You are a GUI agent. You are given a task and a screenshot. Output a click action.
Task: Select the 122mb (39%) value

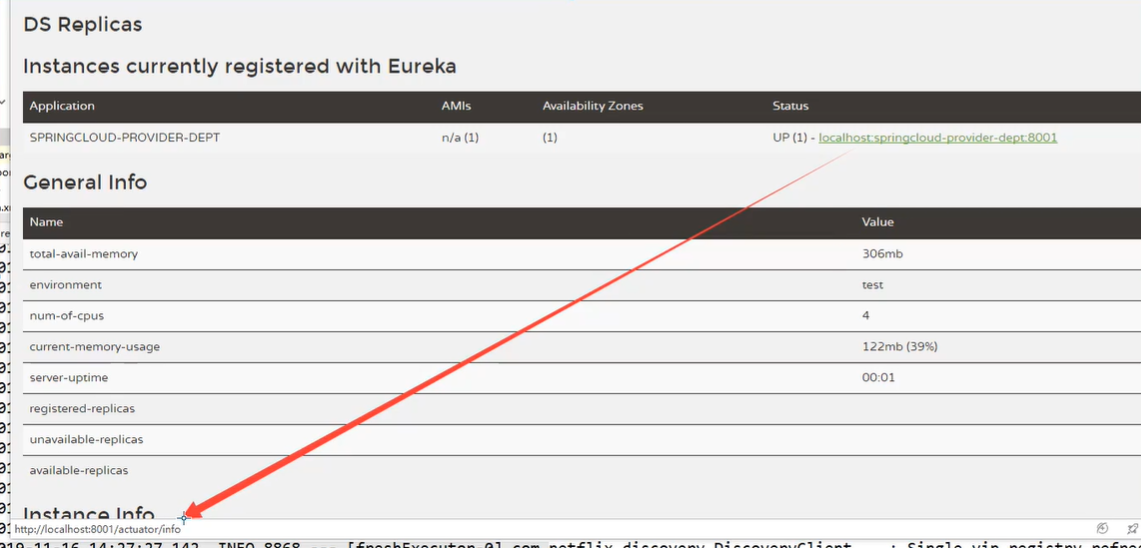pos(899,347)
